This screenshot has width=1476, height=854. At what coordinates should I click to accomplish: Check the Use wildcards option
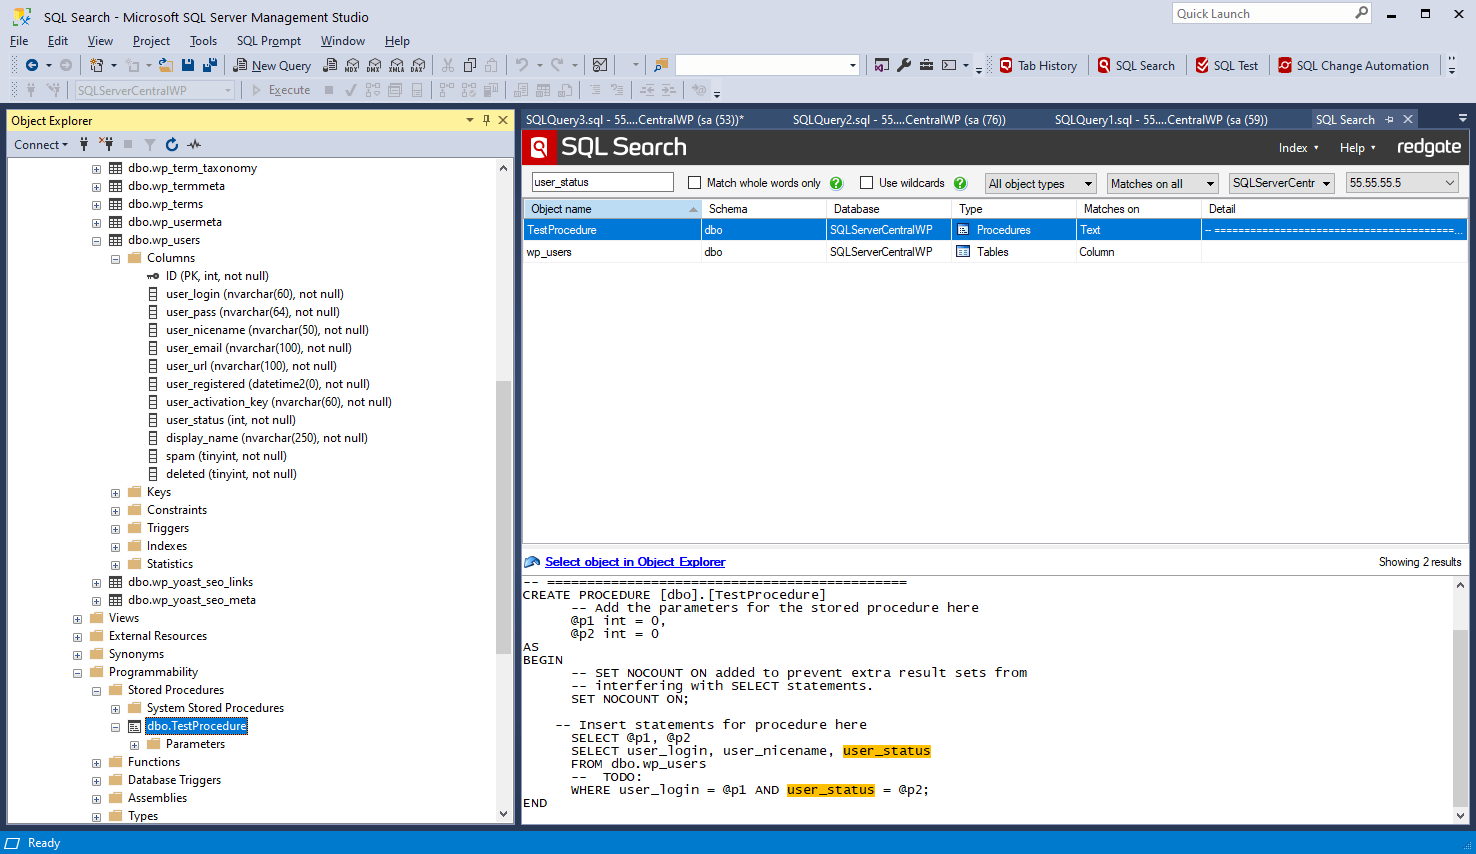(x=866, y=182)
